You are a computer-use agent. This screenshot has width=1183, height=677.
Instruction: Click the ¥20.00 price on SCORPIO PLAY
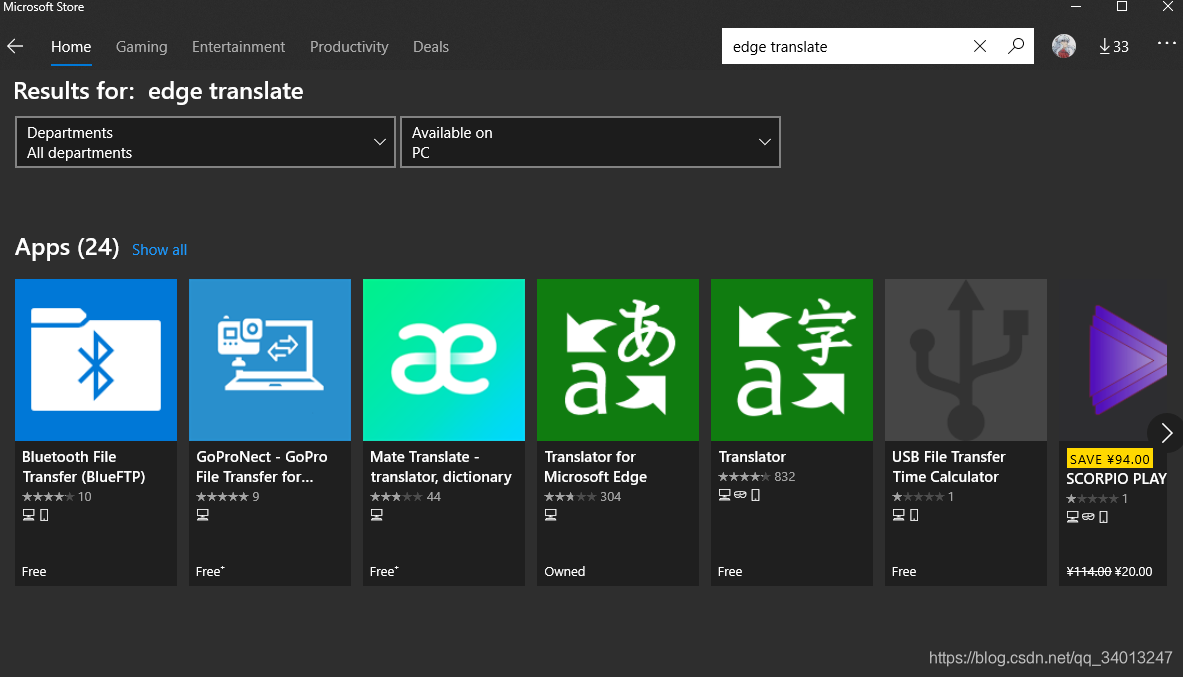coord(1133,571)
